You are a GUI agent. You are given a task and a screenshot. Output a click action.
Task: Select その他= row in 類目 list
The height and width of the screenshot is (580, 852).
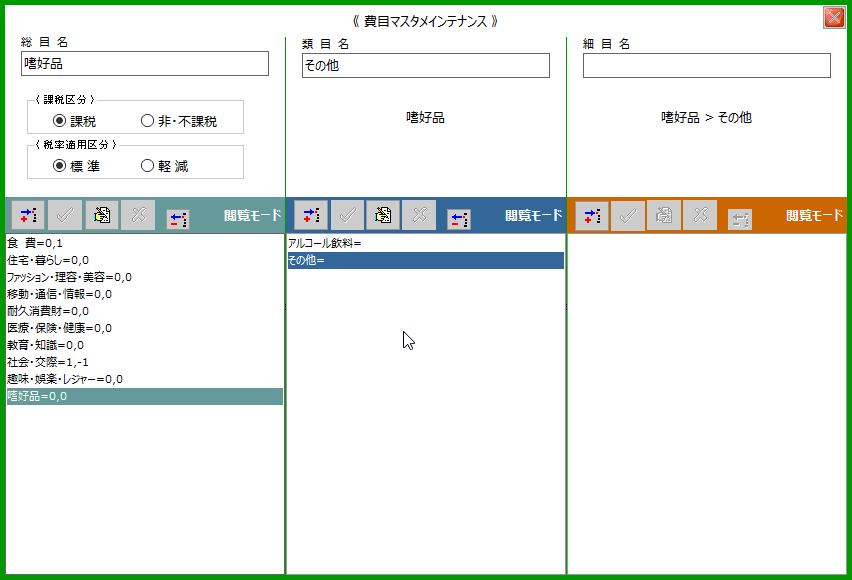[x=426, y=260]
